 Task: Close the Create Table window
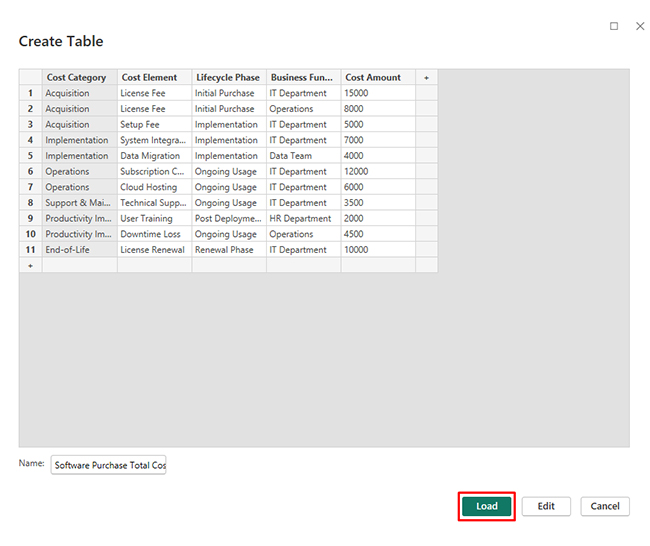[x=640, y=26]
